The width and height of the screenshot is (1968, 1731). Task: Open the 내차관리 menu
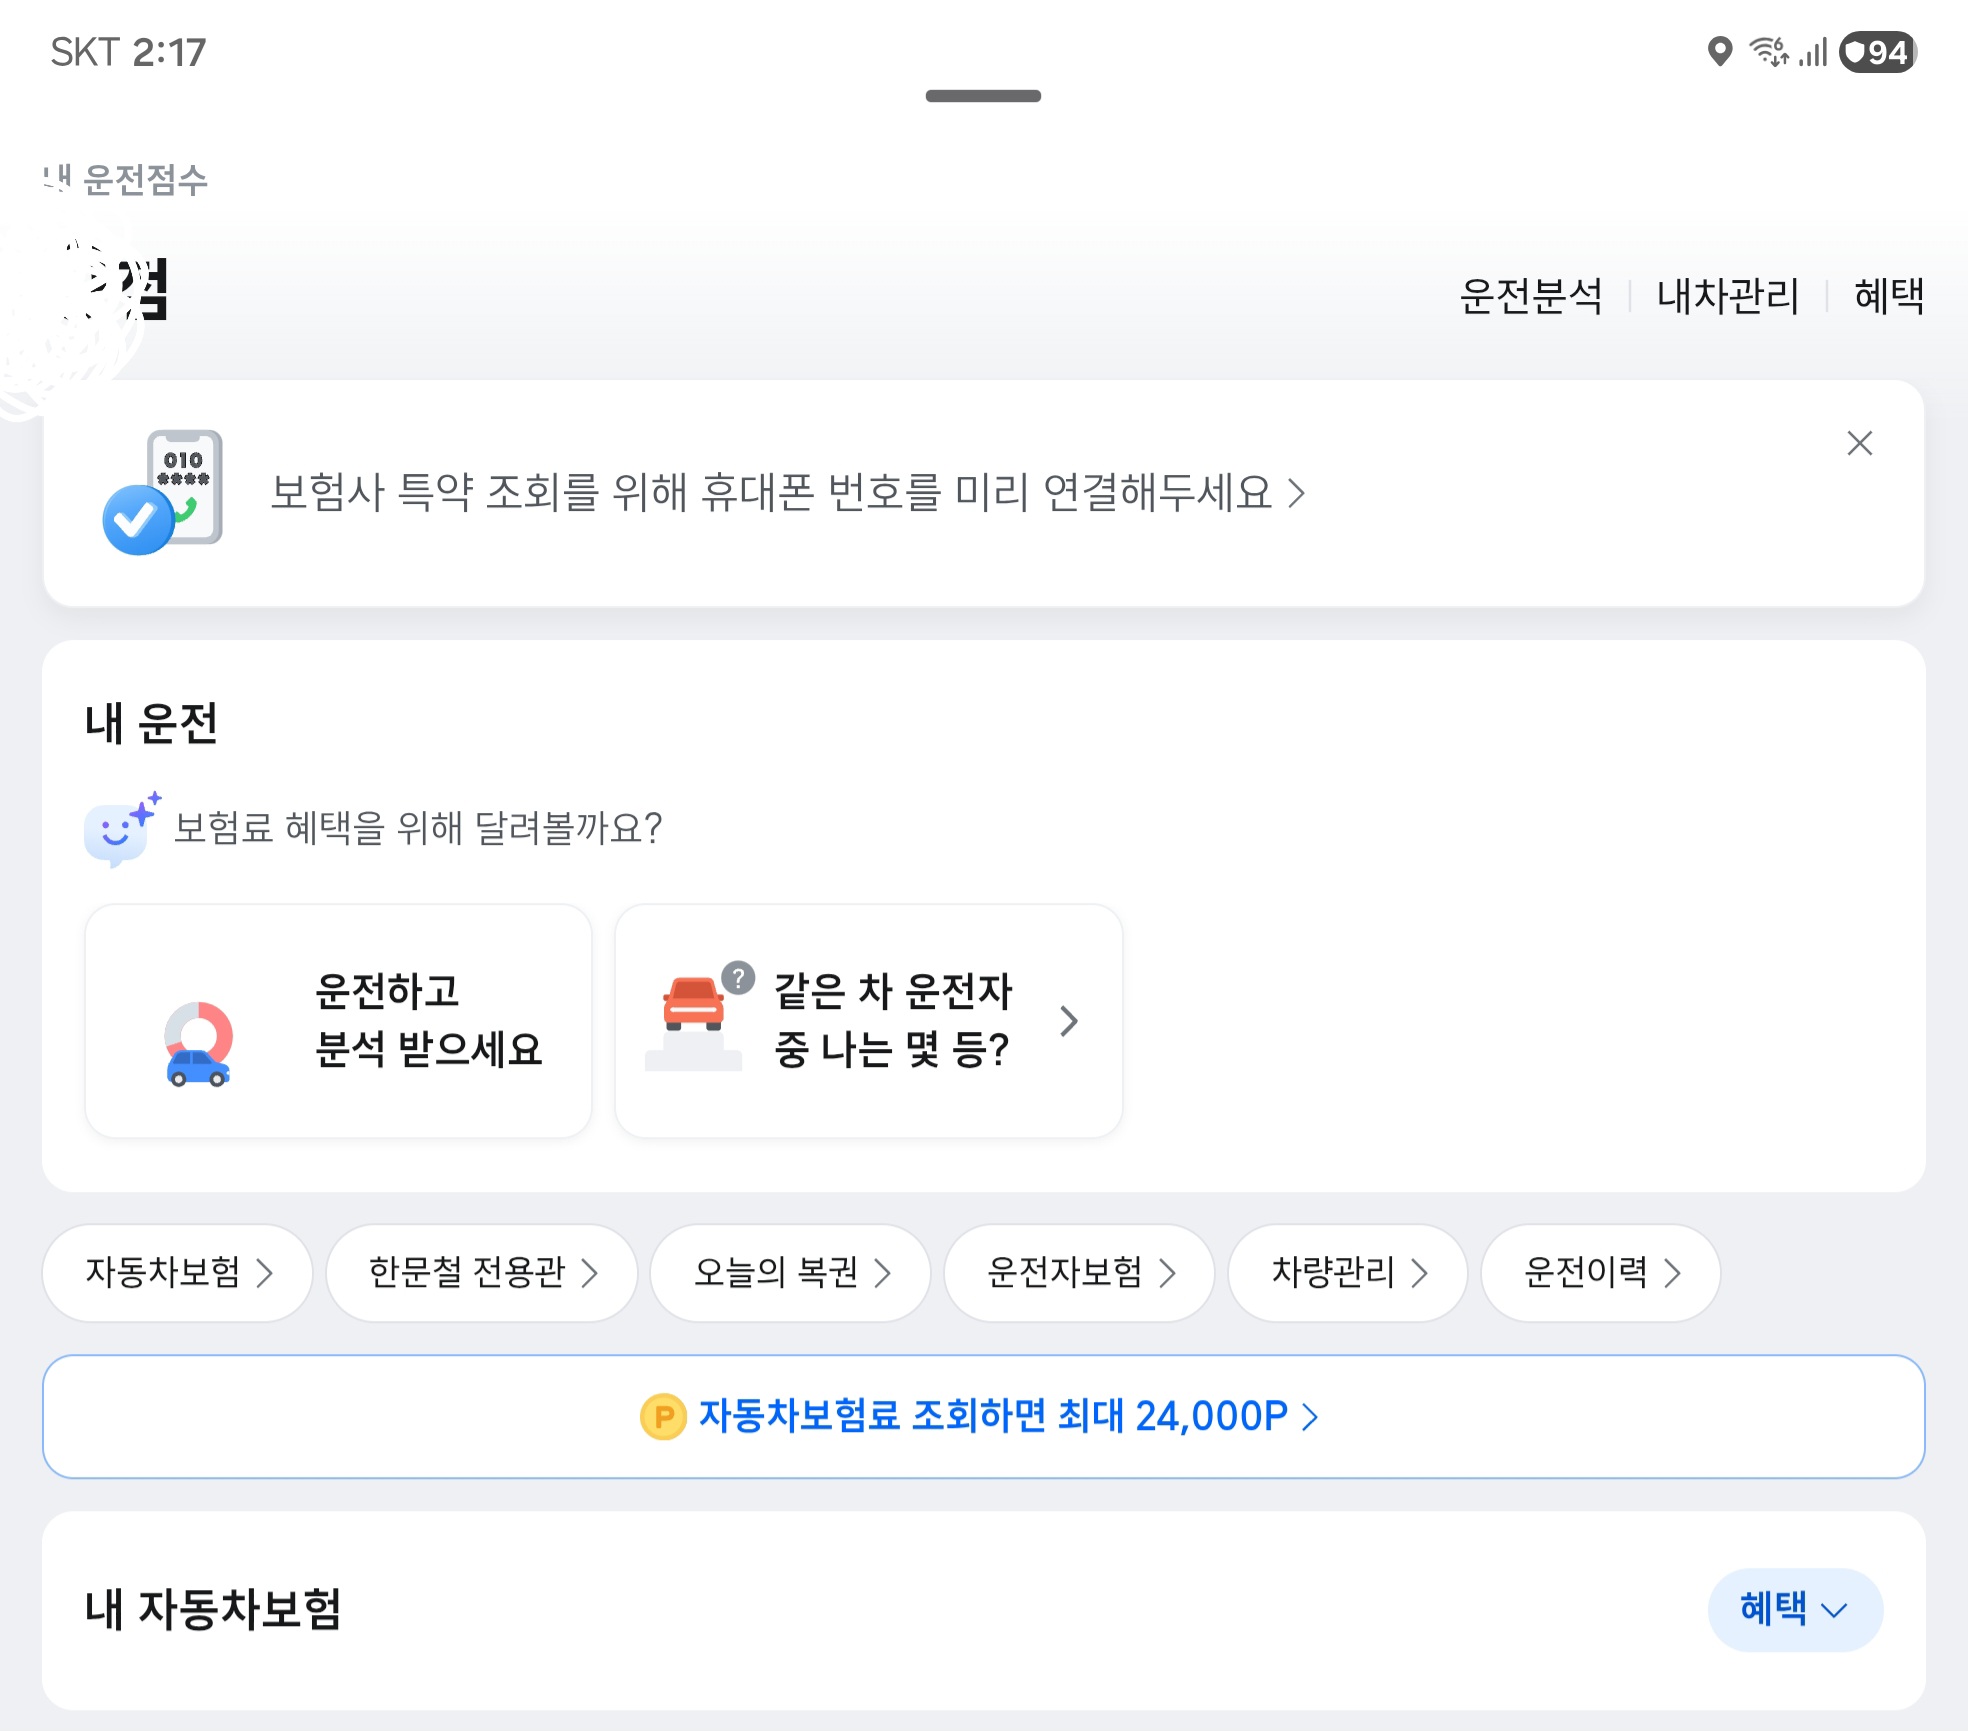[1729, 294]
